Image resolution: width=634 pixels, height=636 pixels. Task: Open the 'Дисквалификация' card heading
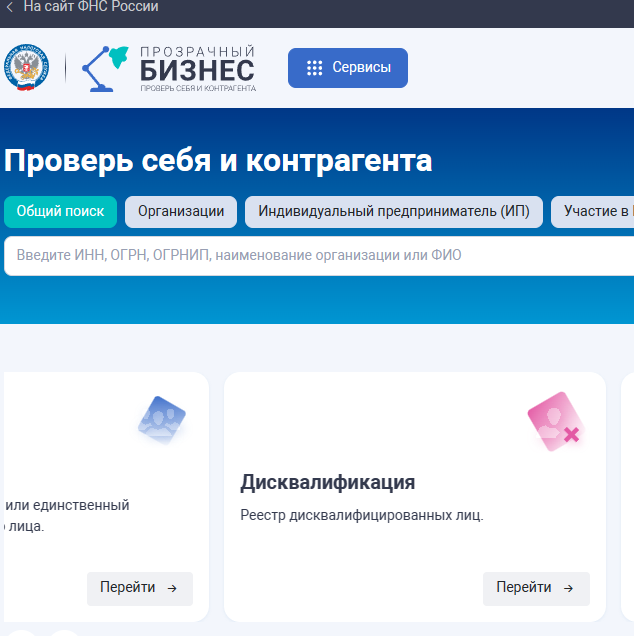[x=327, y=482]
